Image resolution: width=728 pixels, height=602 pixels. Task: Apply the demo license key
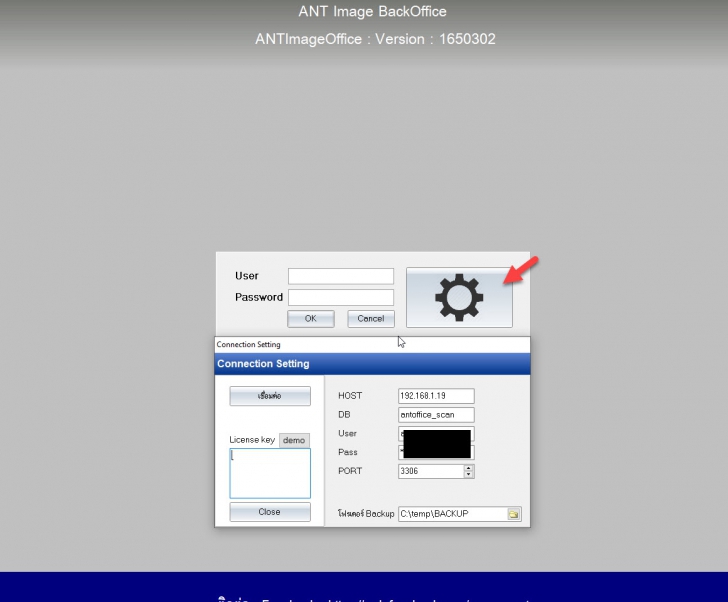pyautogui.click(x=294, y=440)
